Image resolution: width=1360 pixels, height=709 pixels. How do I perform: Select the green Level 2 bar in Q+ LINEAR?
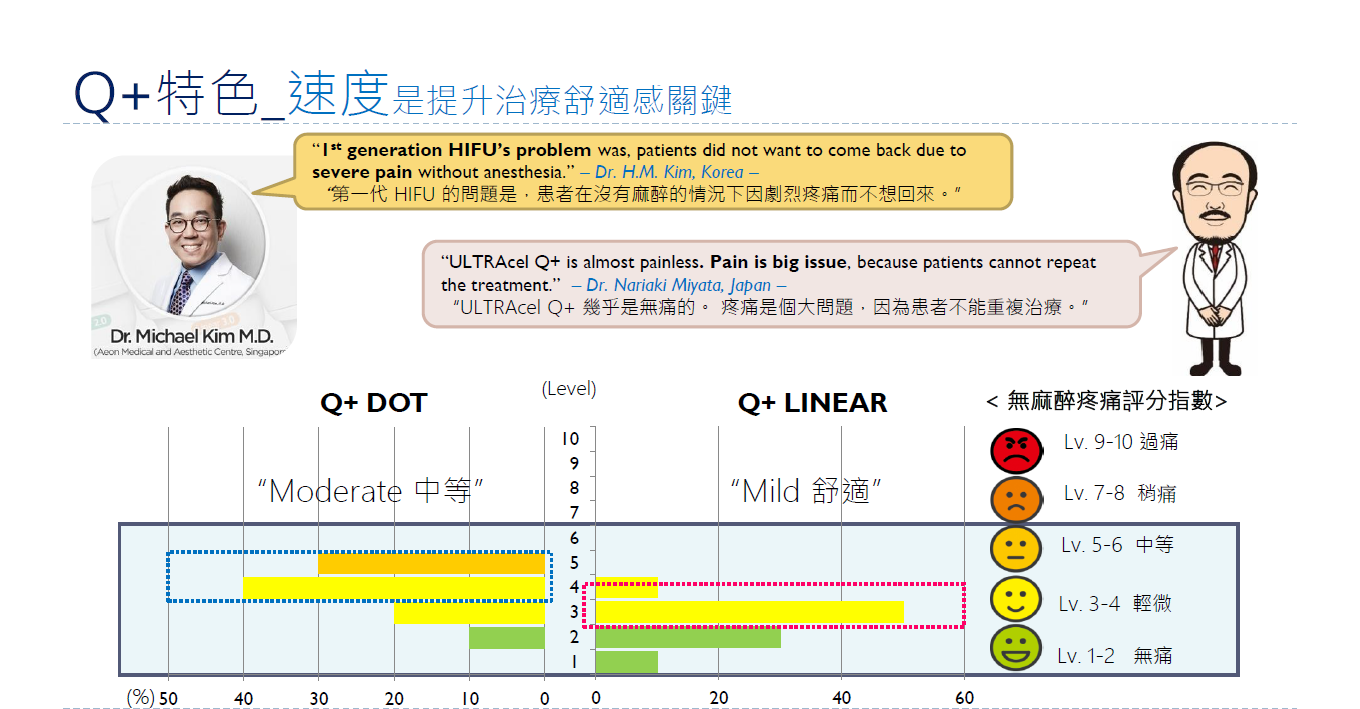point(688,637)
